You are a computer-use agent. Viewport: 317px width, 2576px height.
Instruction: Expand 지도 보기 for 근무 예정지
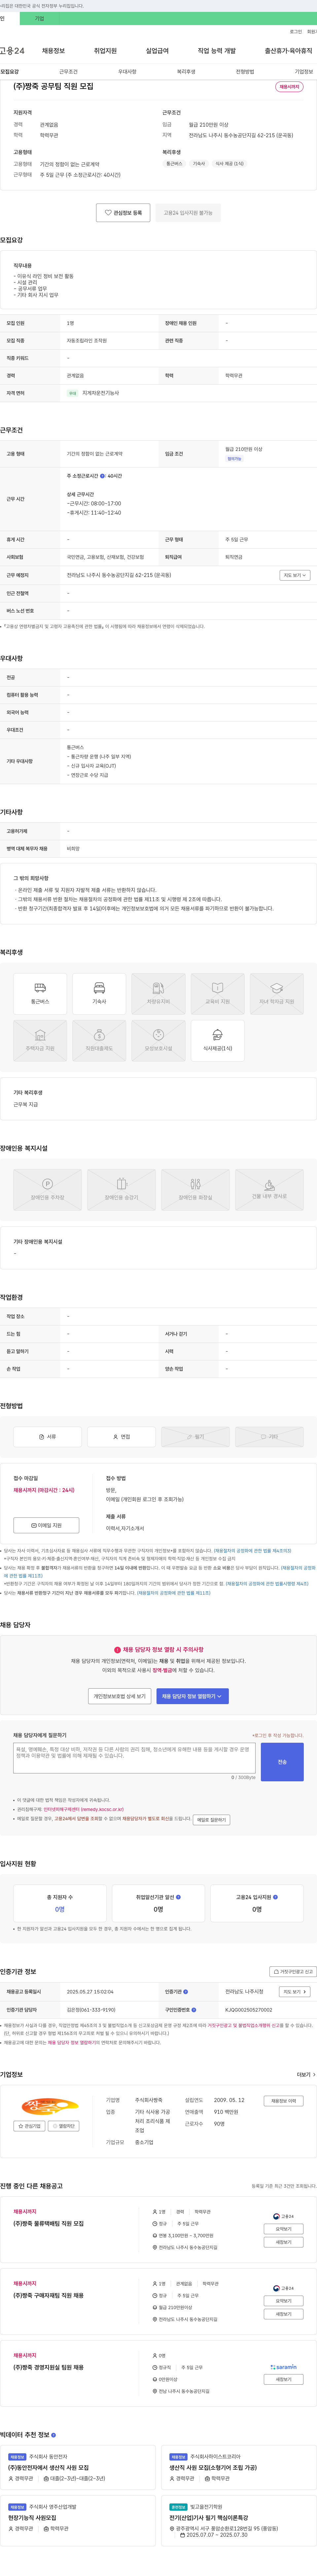295,575
